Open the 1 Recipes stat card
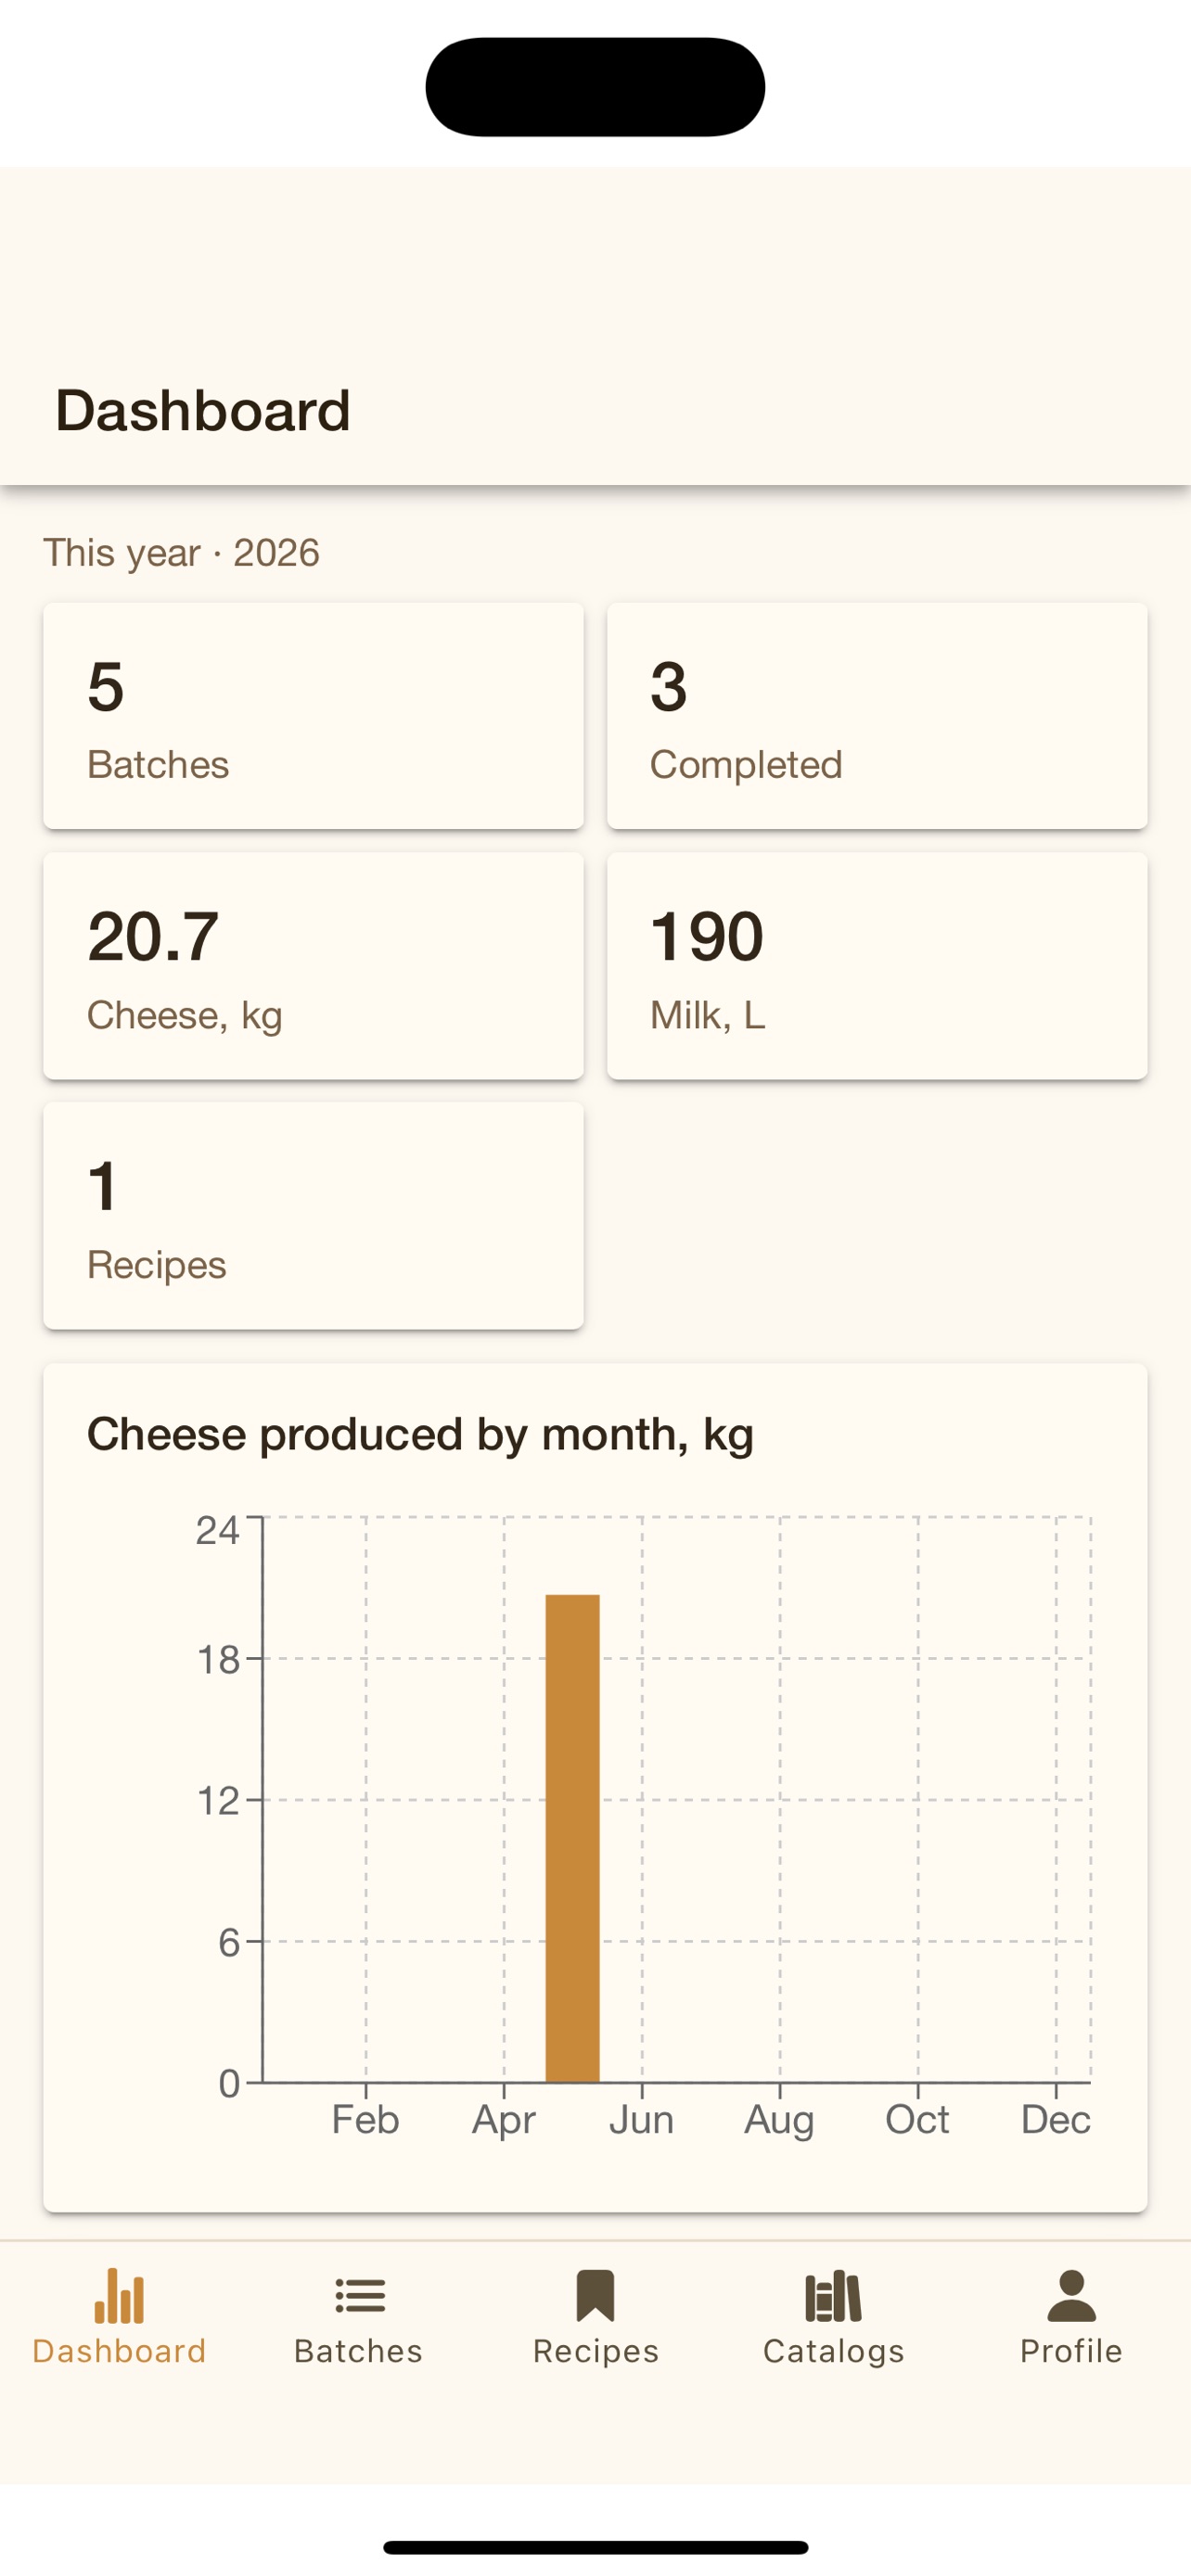1191x2576 pixels. point(313,1216)
